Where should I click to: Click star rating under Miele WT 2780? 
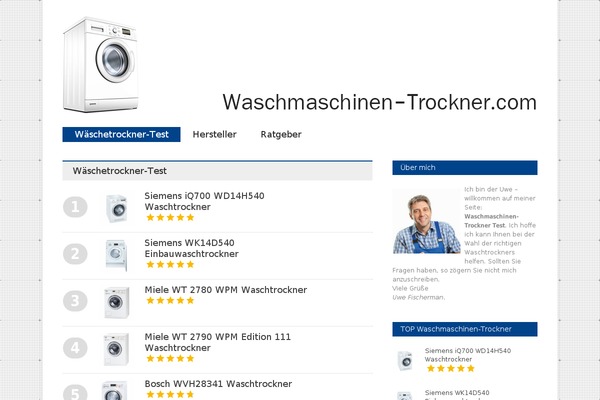[170, 300]
